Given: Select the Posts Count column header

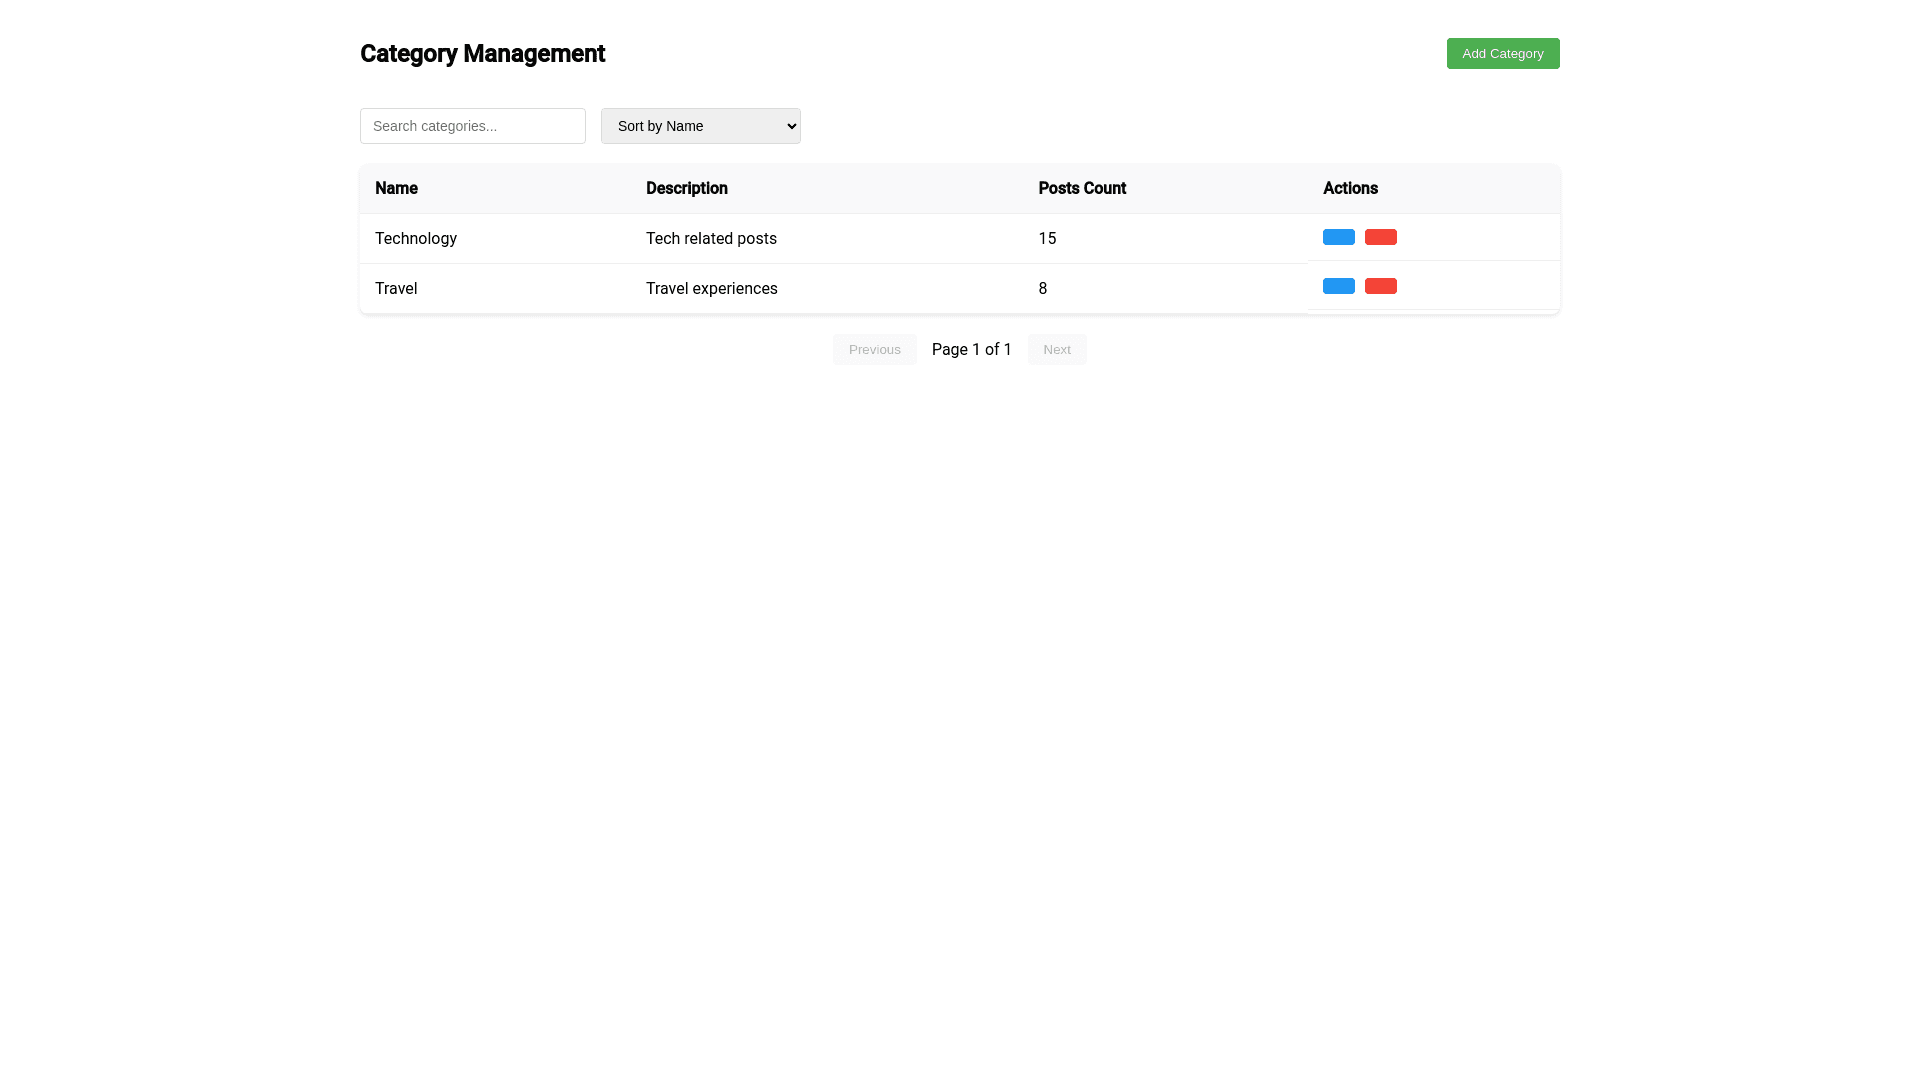Looking at the screenshot, I should [1082, 188].
